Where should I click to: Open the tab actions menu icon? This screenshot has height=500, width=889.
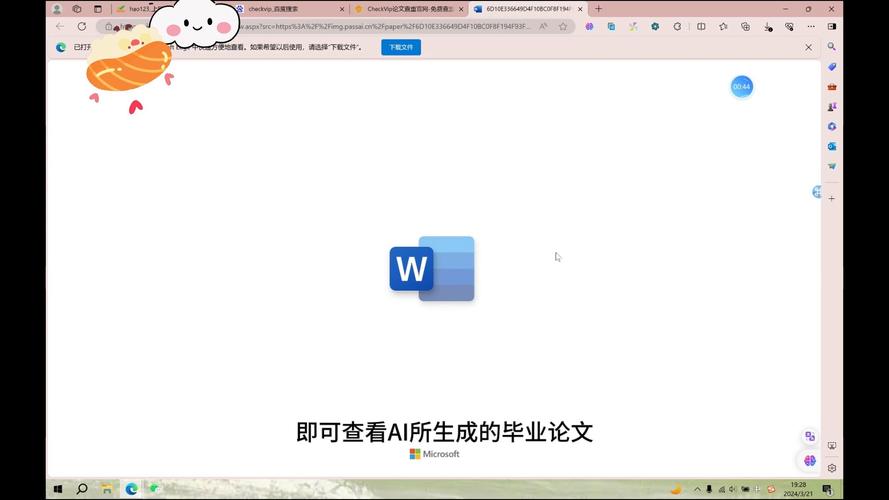tap(98, 9)
